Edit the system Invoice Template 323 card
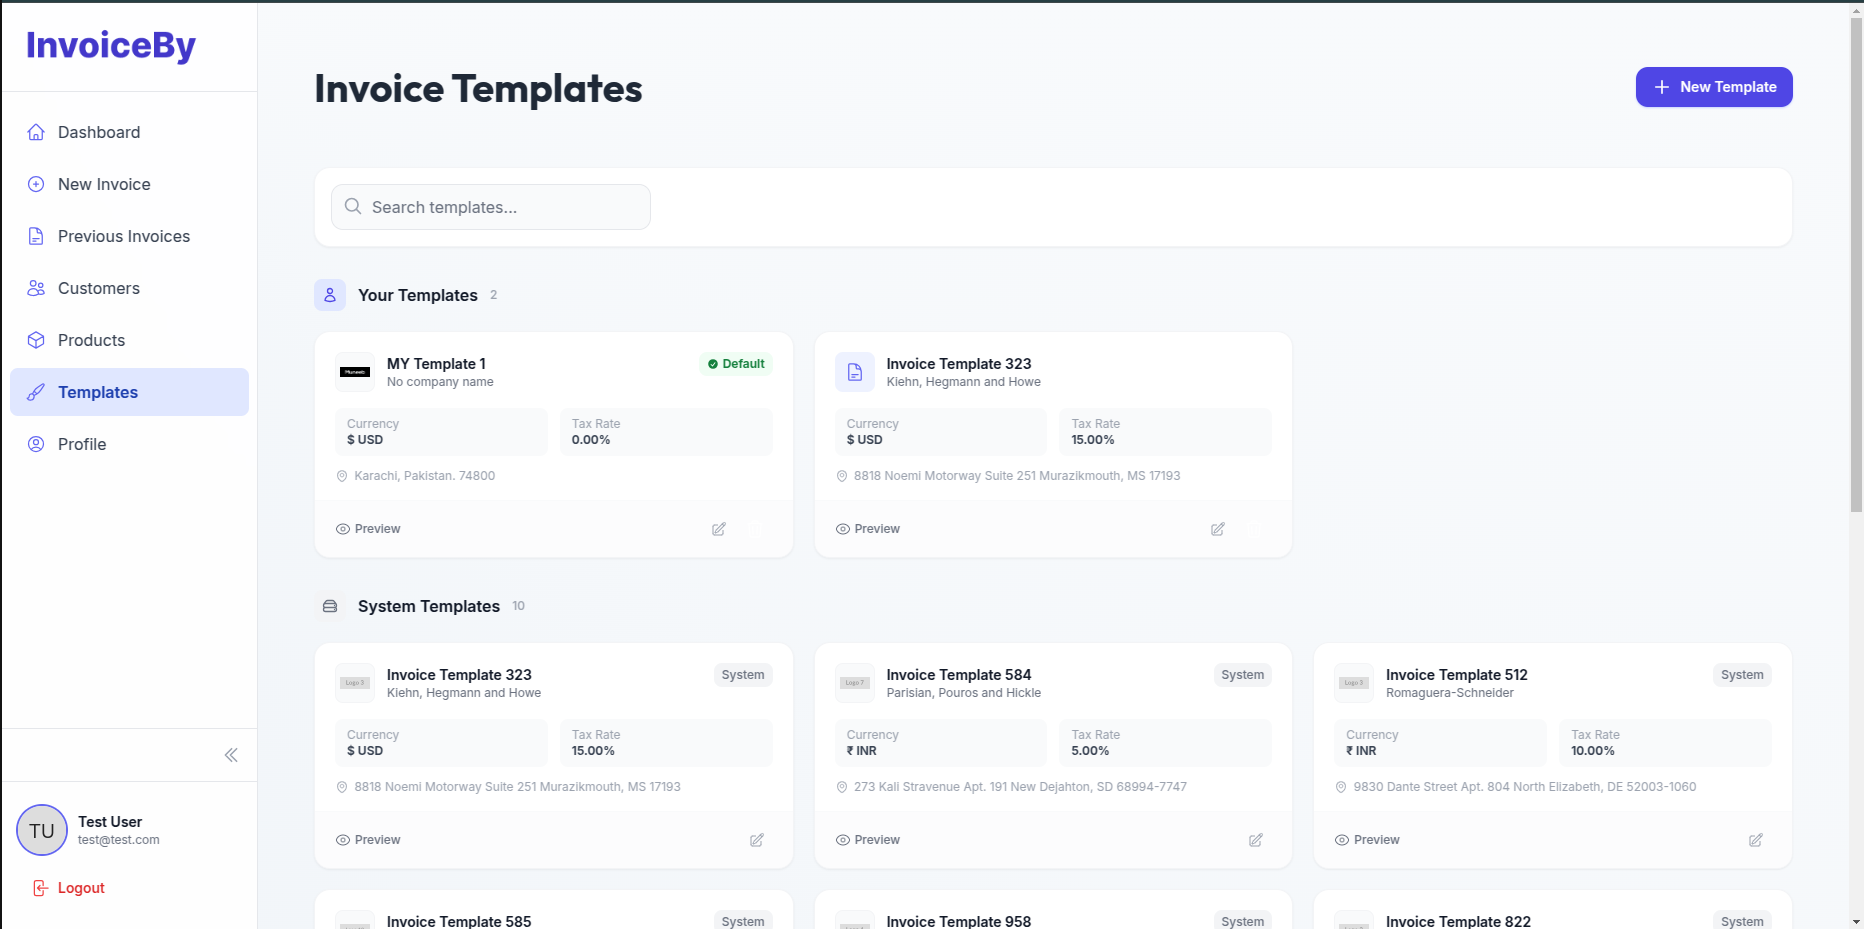 pyautogui.click(x=757, y=840)
